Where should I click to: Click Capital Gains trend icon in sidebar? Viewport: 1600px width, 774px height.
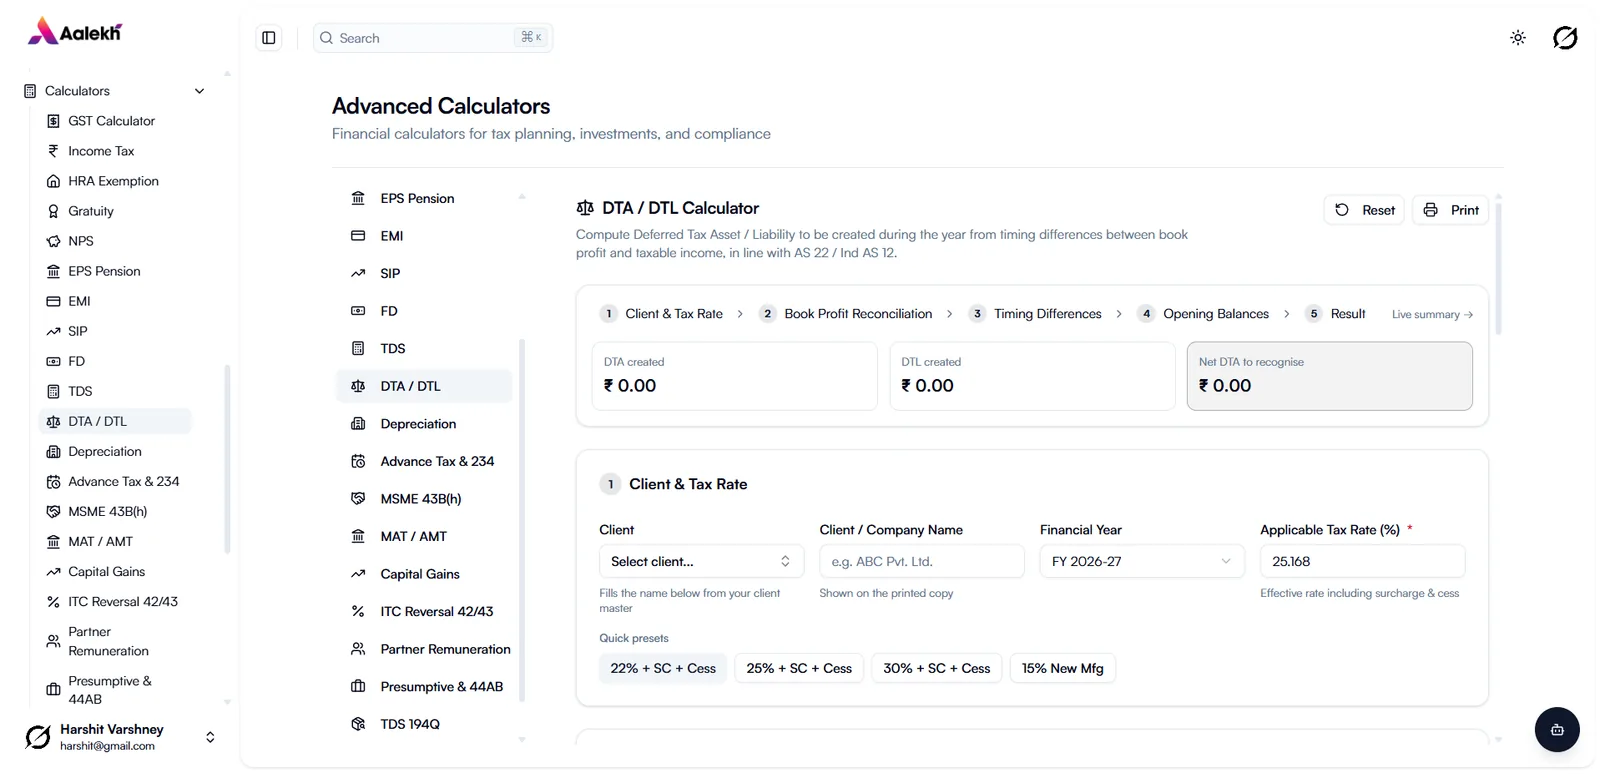[x=54, y=572]
